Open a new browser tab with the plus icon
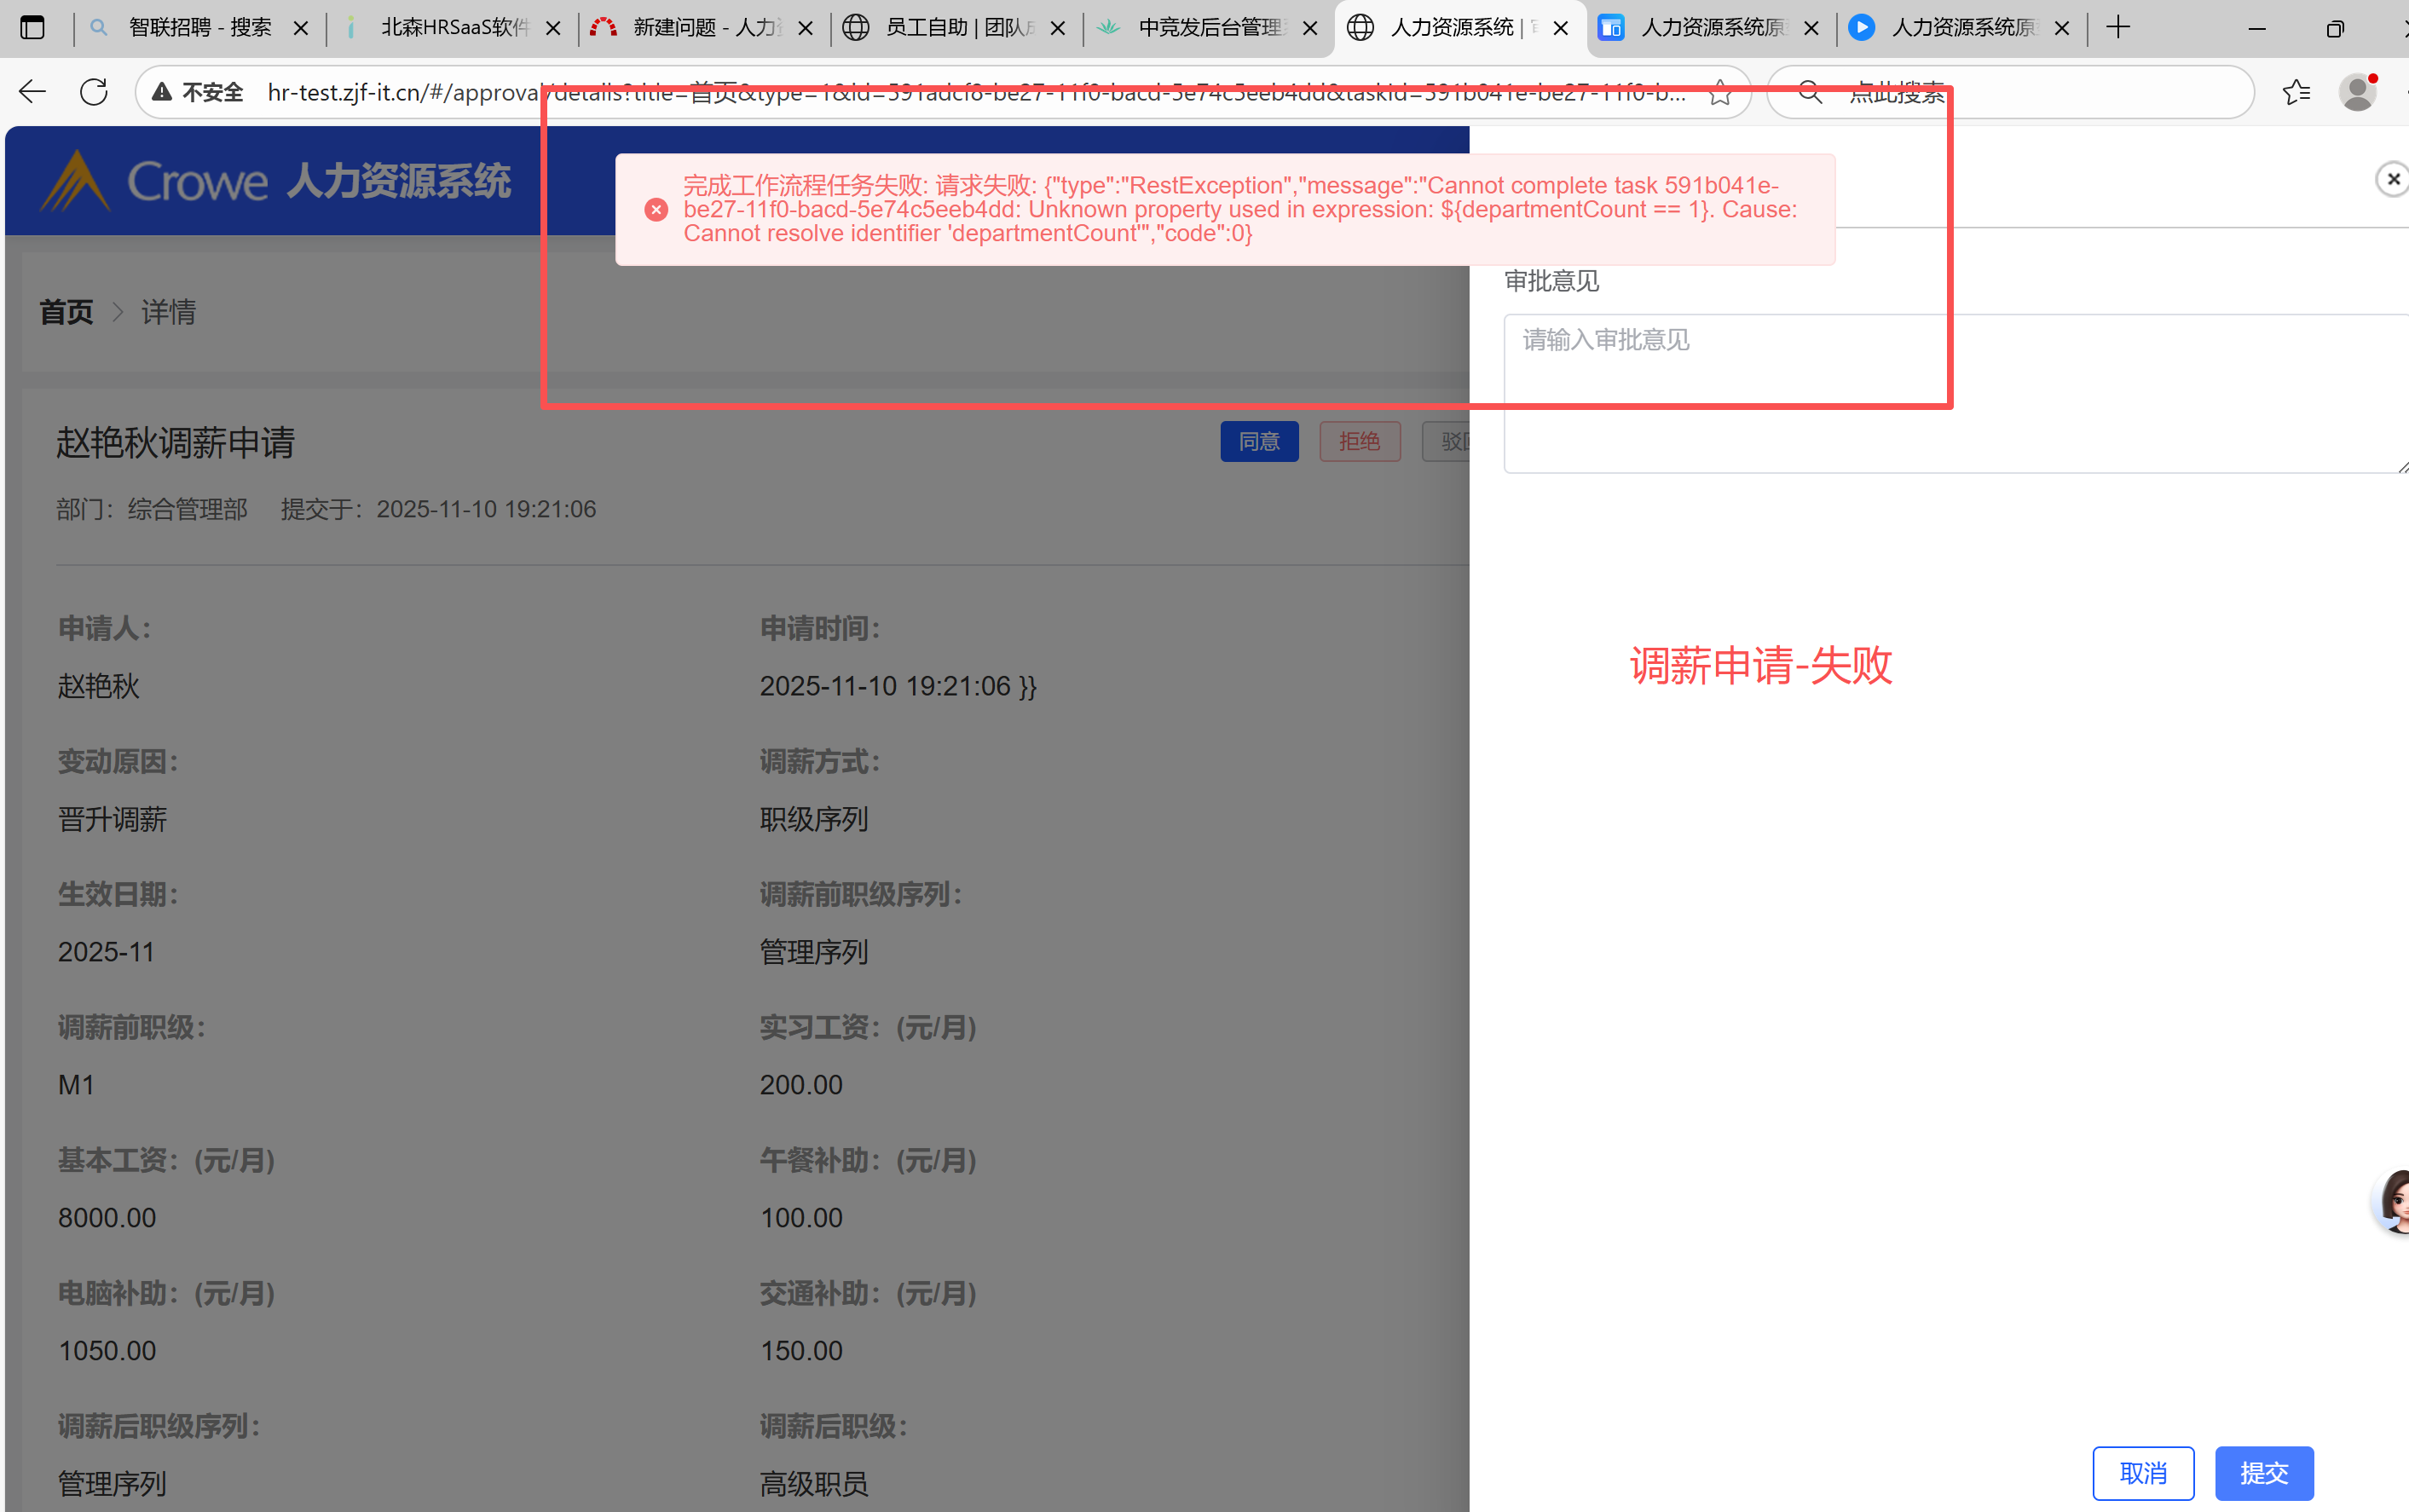 click(x=2118, y=28)
